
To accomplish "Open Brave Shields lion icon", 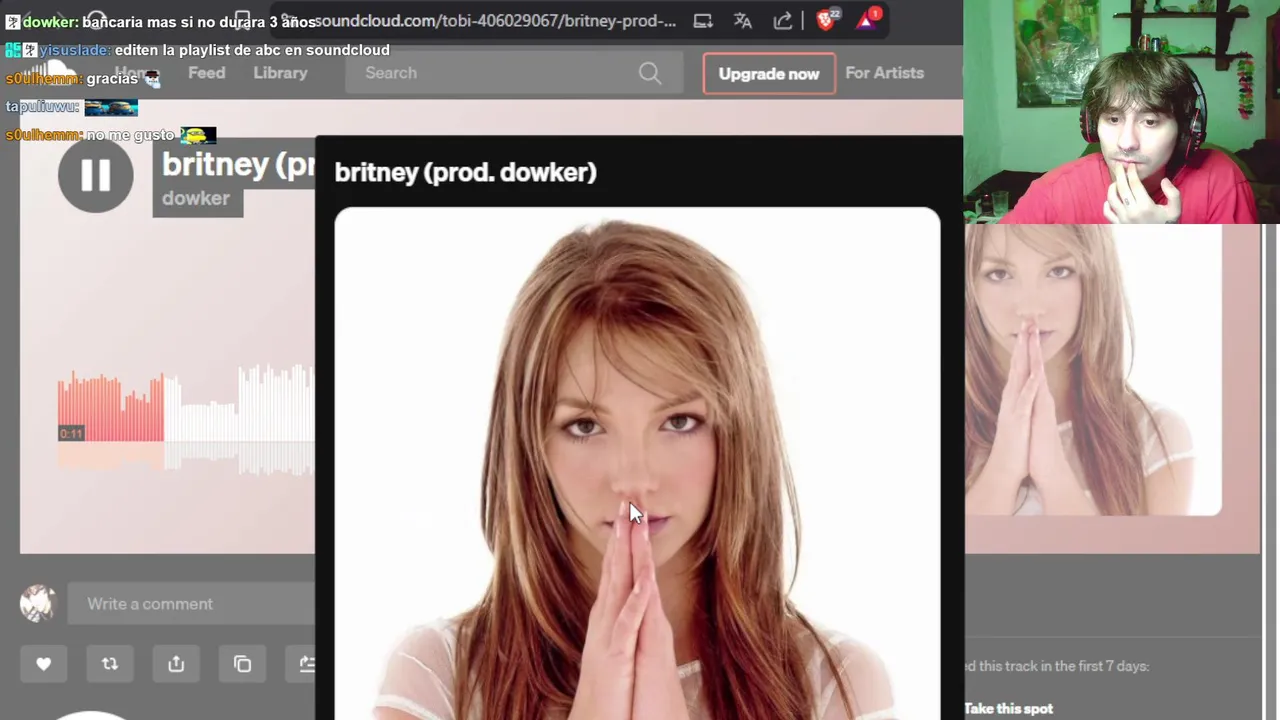I will tap(828, 19).
